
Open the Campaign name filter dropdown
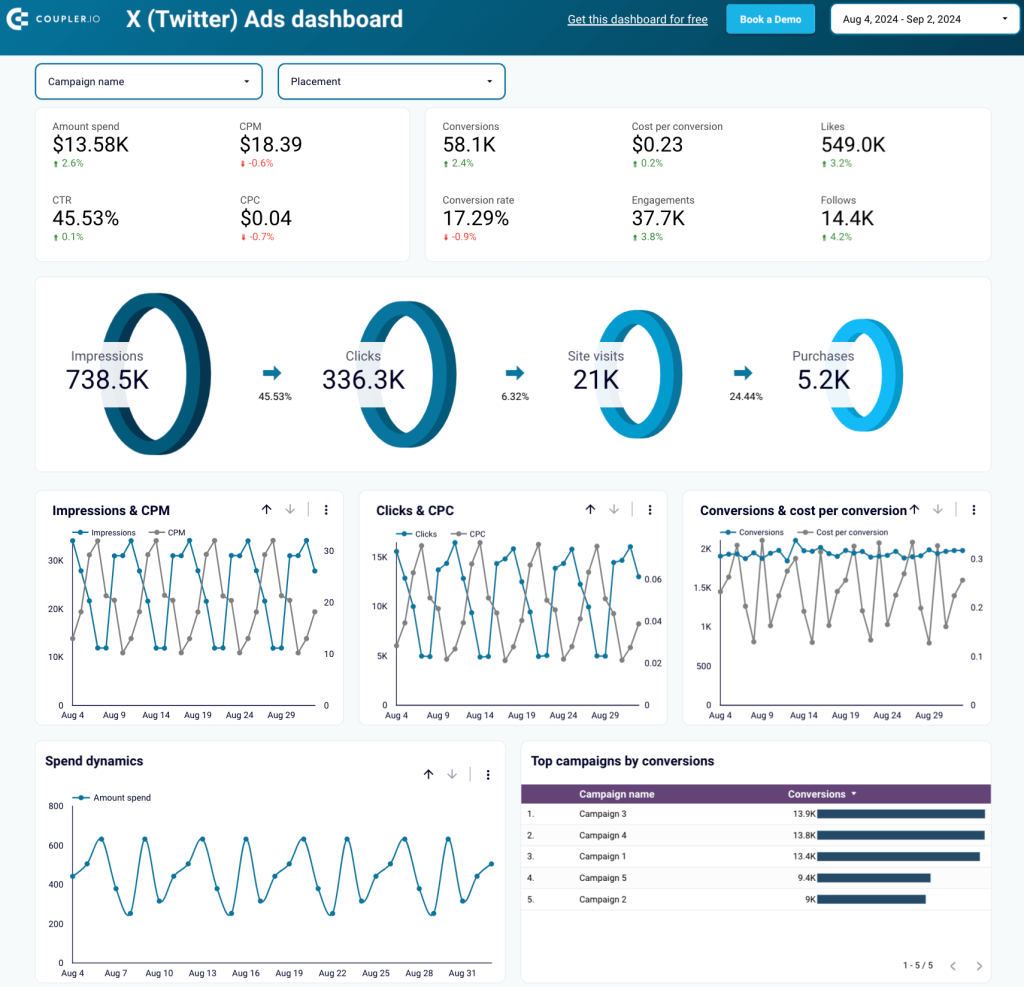point(148,81)
